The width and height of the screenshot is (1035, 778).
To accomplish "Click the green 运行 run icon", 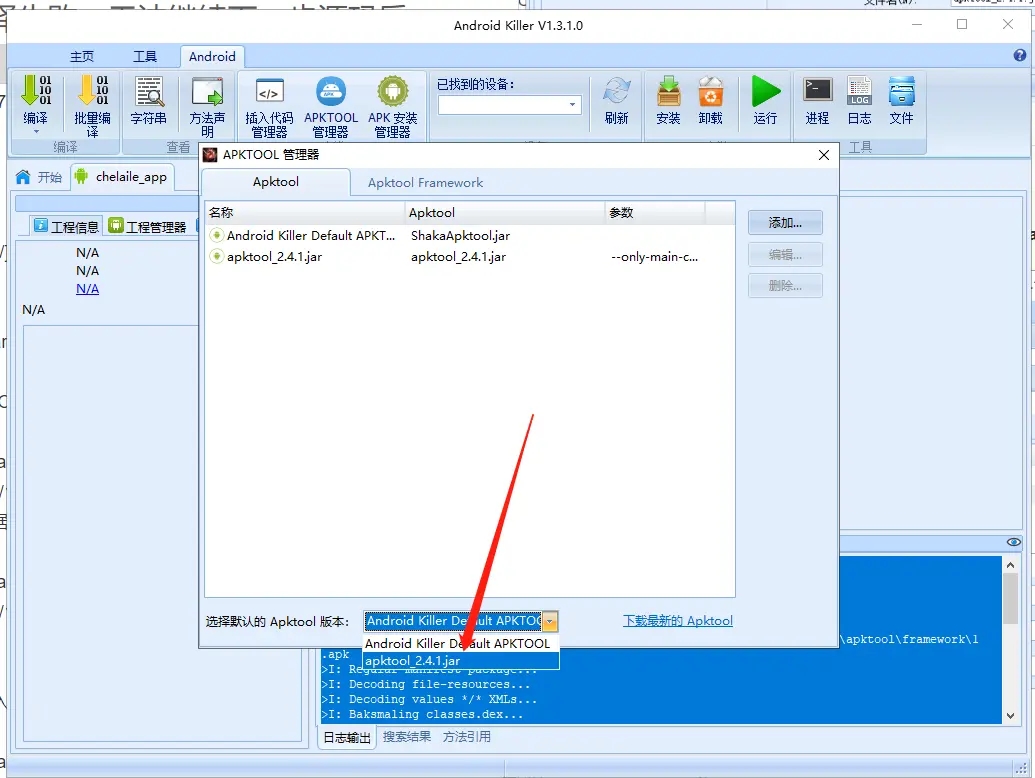I will pyautogui.click(x=765, y=99).
